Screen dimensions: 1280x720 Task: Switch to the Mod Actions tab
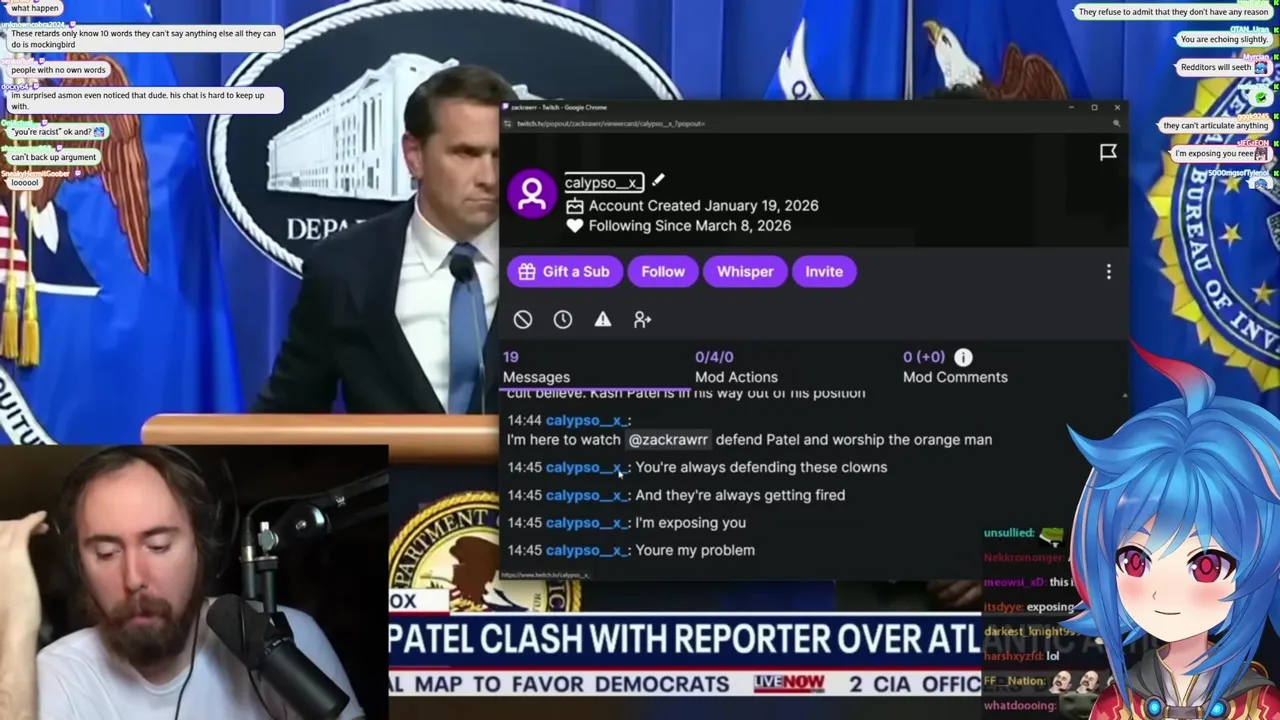736,367
